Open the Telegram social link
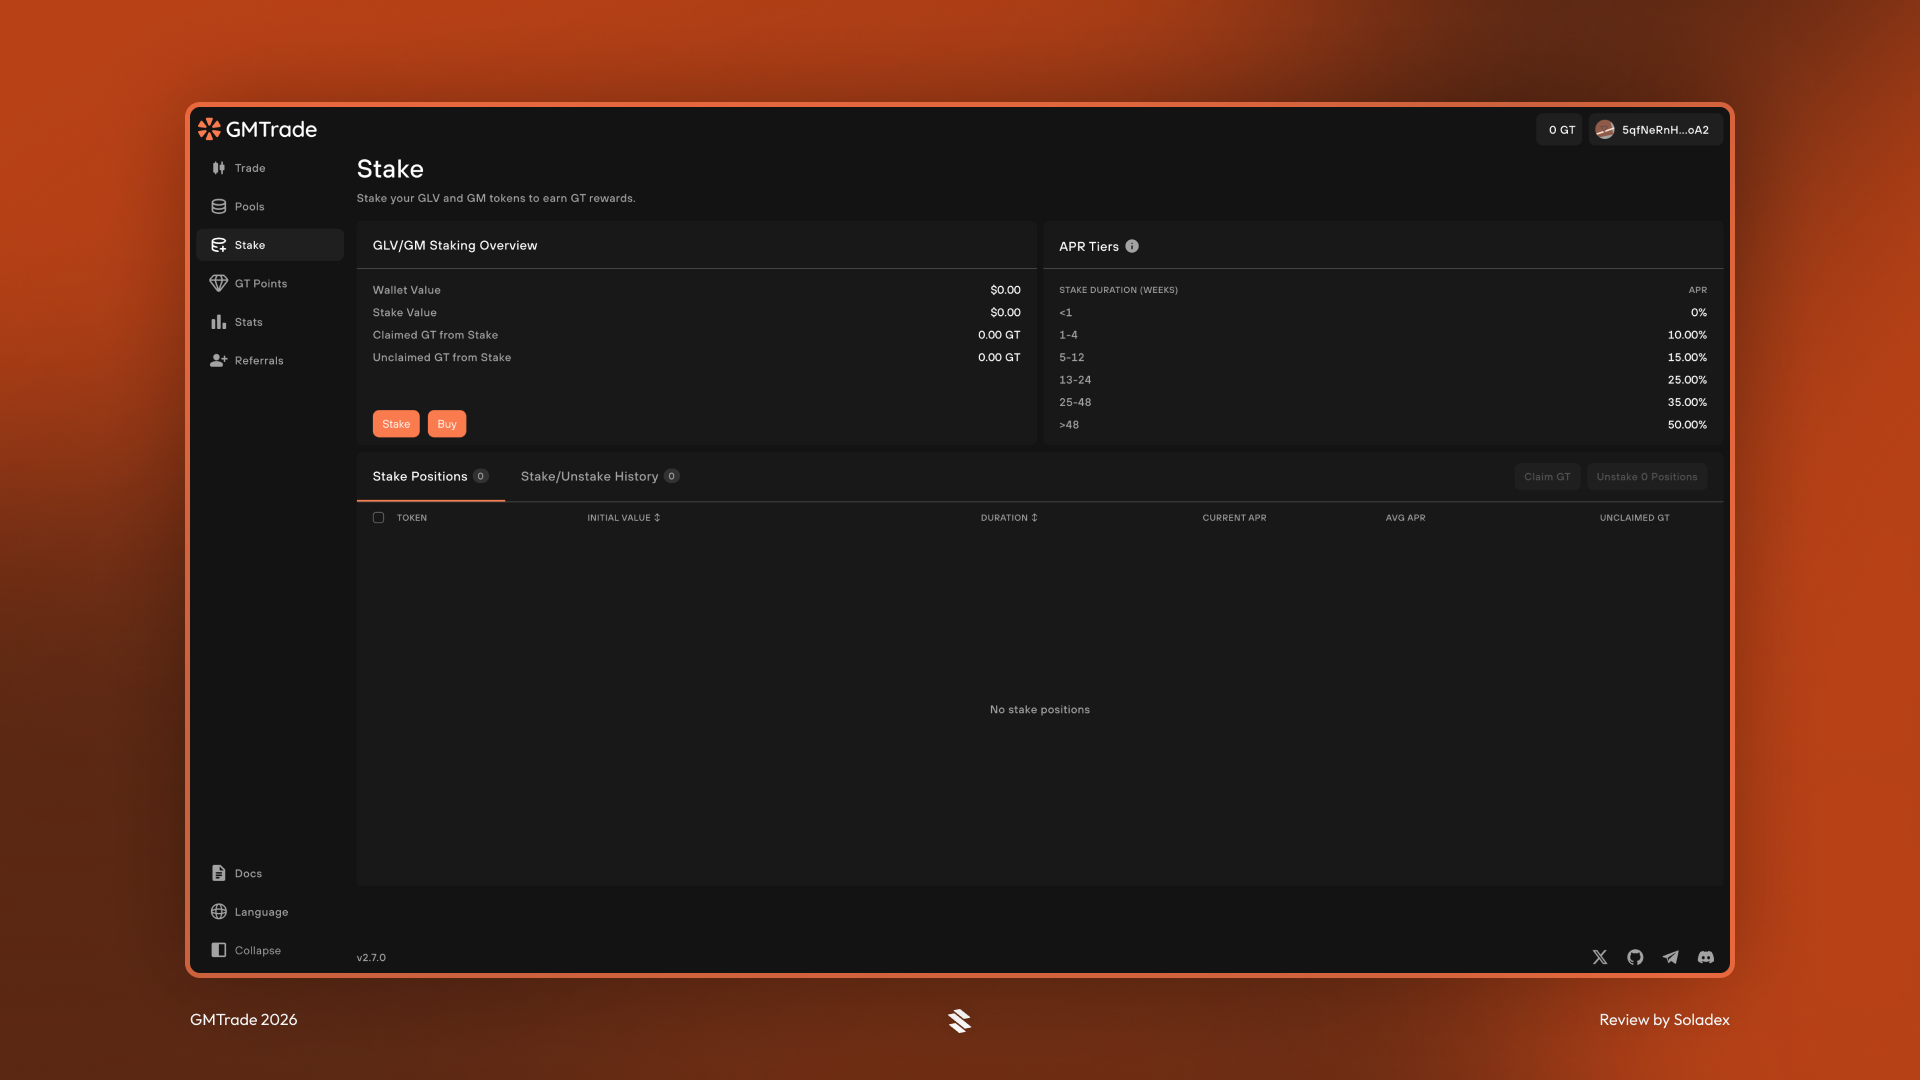Screen dimensions: 1920x1080 coord(1671,957)
